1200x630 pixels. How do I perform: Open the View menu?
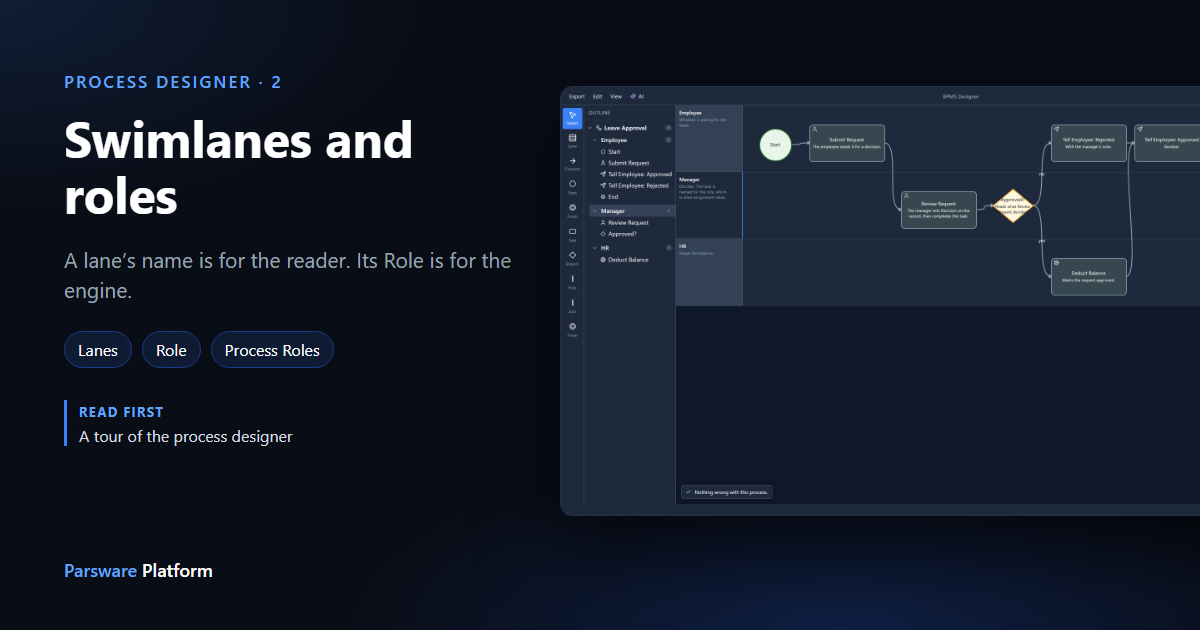tap(616, 96)
